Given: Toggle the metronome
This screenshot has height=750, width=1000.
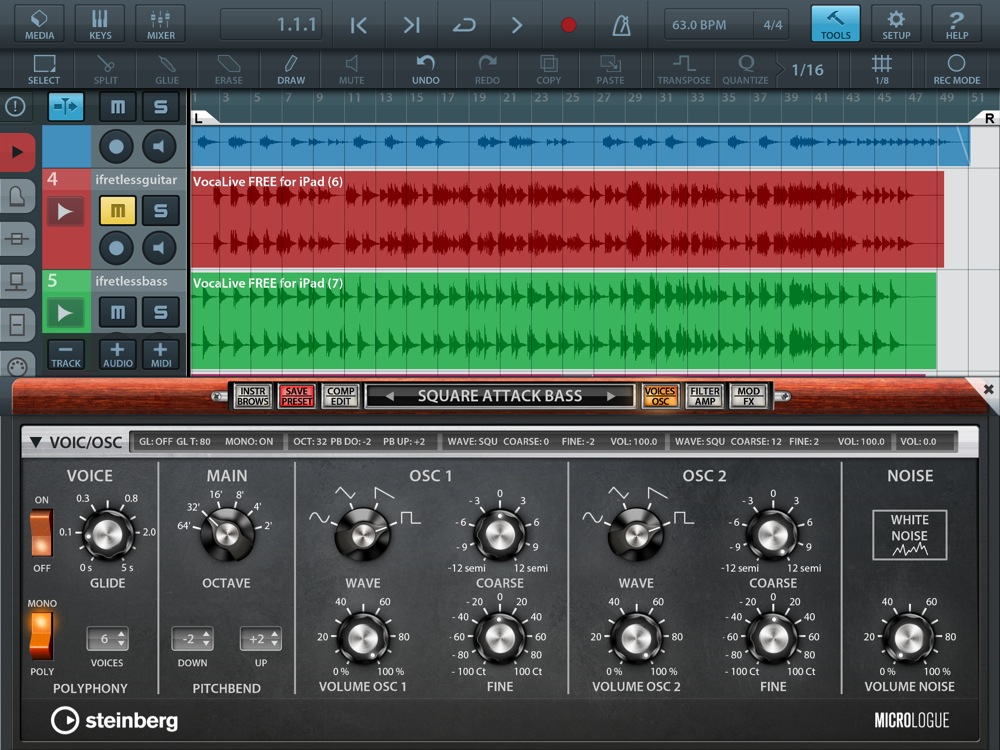Looking at the screenshot, I should click(621, 25).
